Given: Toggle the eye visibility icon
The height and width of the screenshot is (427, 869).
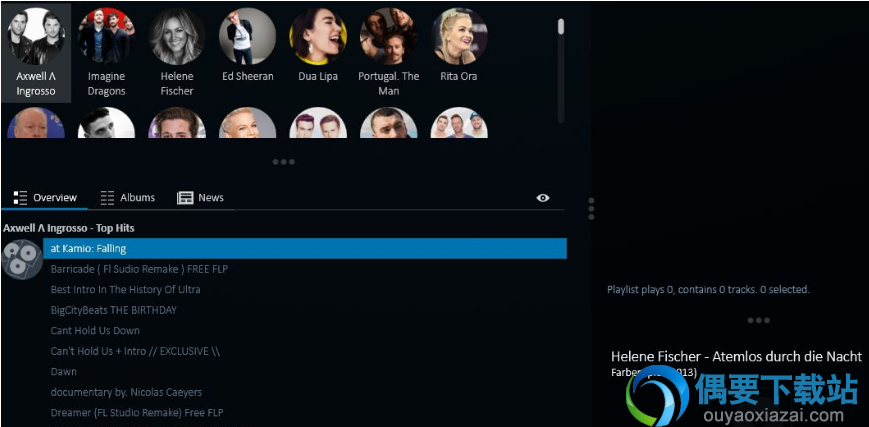Looking at the screenshot, I should [x=543, y=198].
